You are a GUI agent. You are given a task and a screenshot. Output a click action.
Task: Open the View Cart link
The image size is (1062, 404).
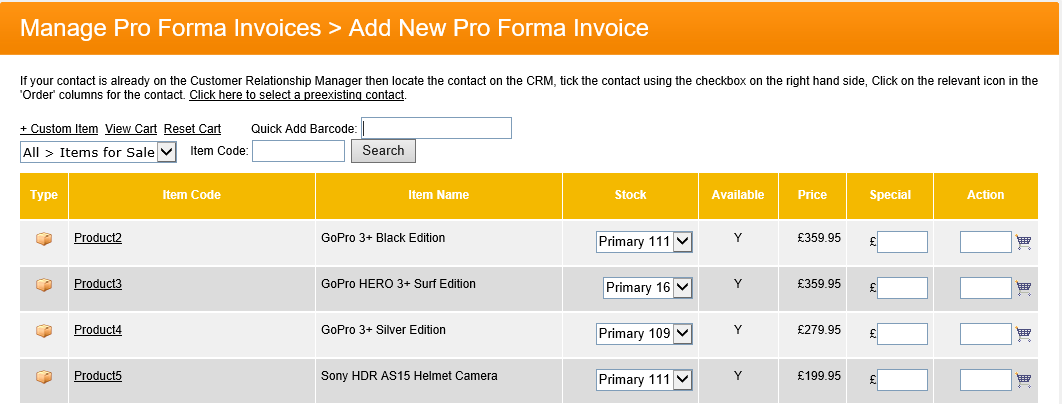[131, 129]
